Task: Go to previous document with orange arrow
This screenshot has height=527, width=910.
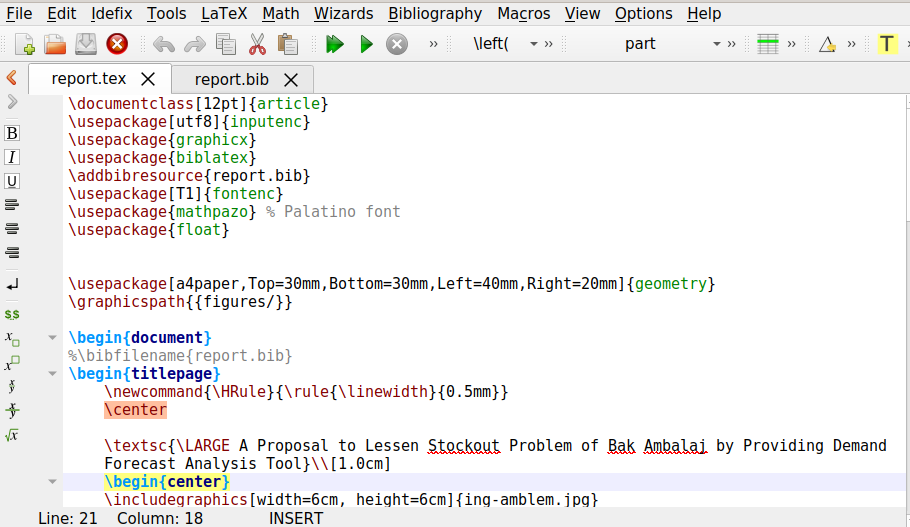Action: click(12, 78)
